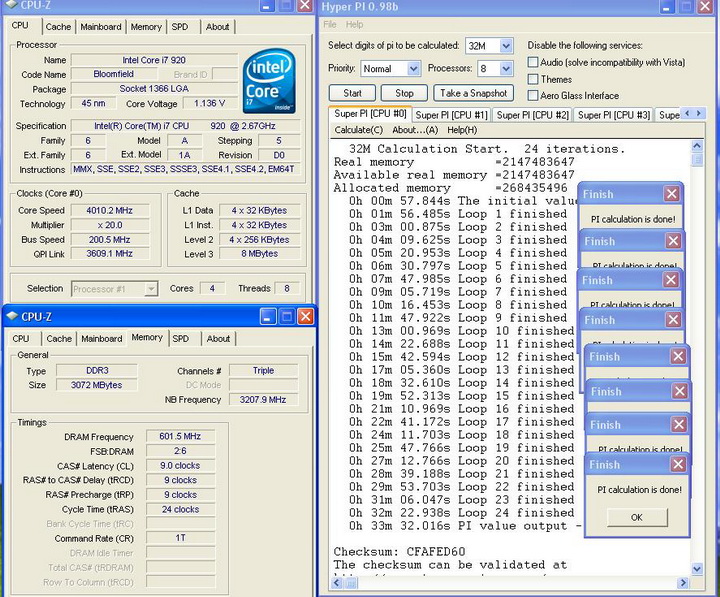Switch to the Super PI [CPU #1] tab
720x597 pixels.
[x=451, y=115]
